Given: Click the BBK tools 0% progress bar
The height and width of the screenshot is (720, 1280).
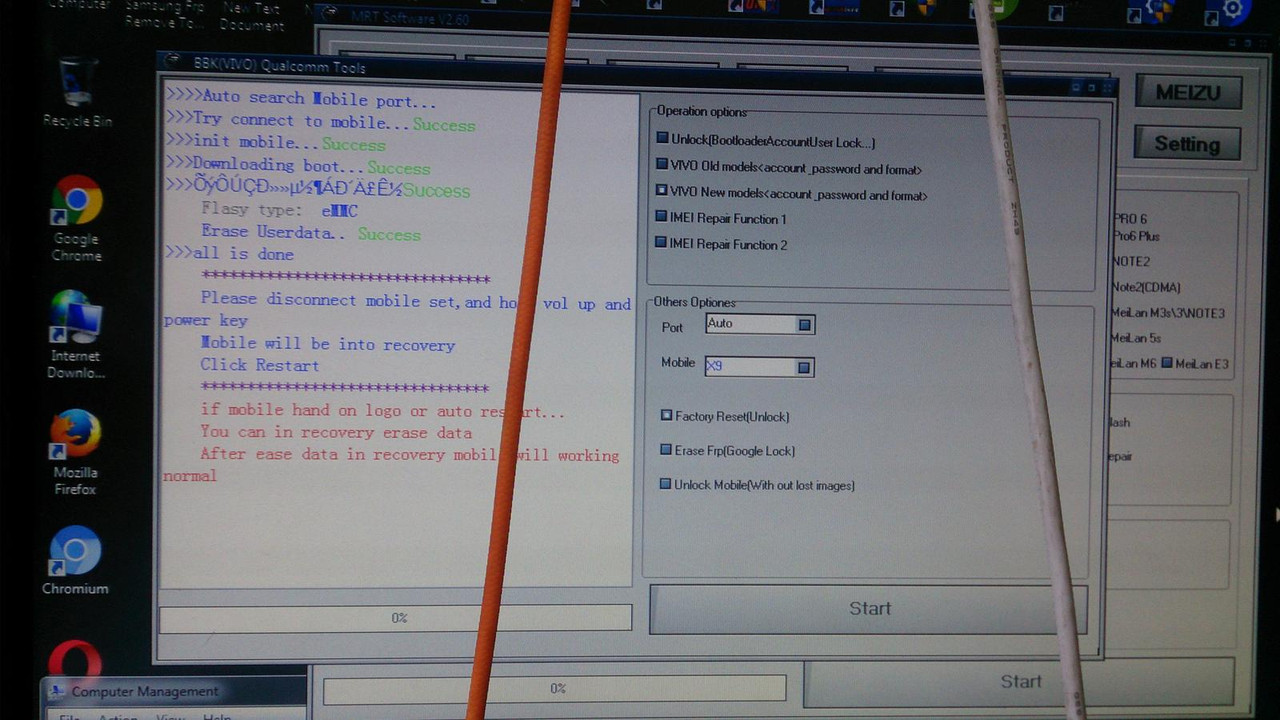Looking at the screenshot, I should [396, 618].
